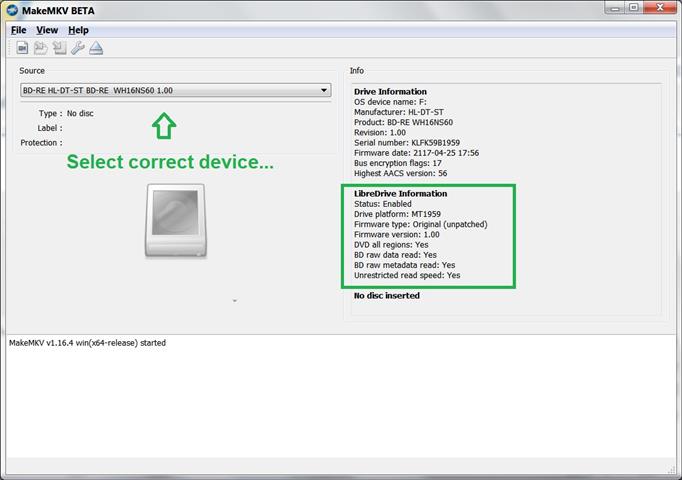Click the MakeMKV logo in title bar
Screen dimensions: 682x480
13,10
